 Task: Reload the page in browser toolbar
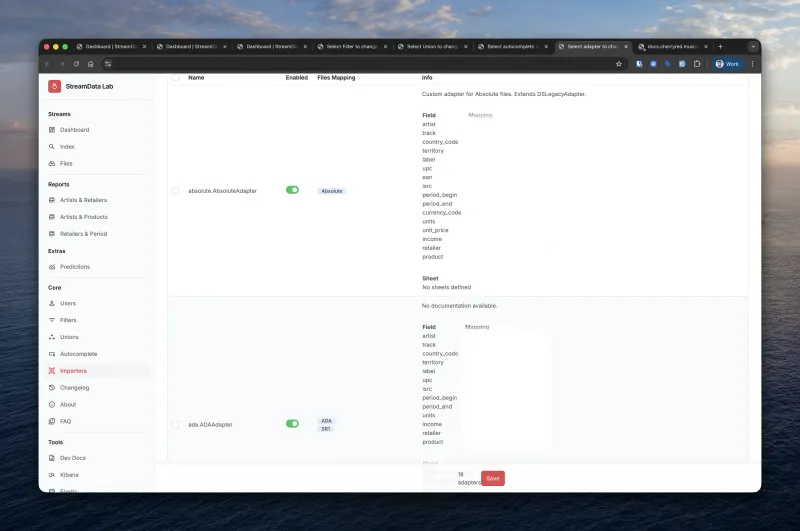pyautogui.click(x=76, y=64)
